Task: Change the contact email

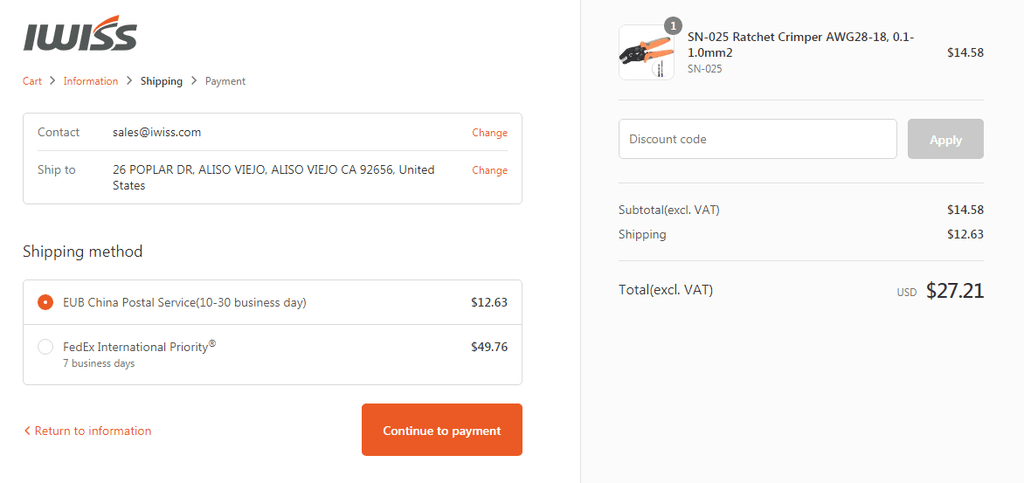Action: [x=490, y=132]
